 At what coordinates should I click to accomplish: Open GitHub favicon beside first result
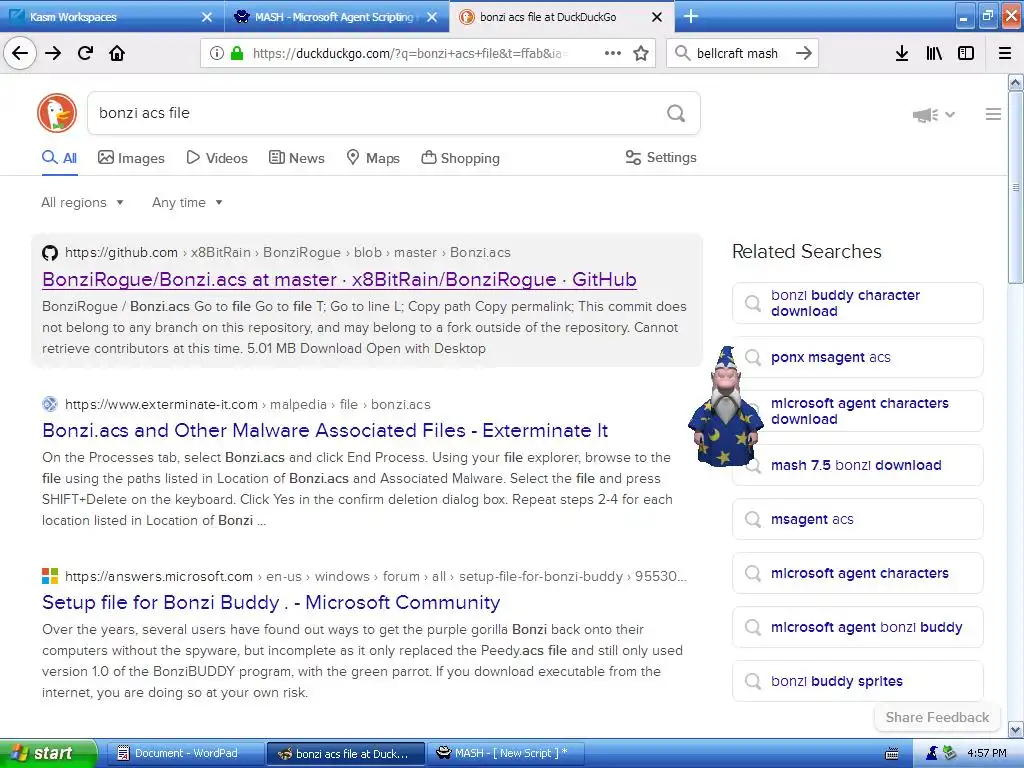(x=50, y=253)
